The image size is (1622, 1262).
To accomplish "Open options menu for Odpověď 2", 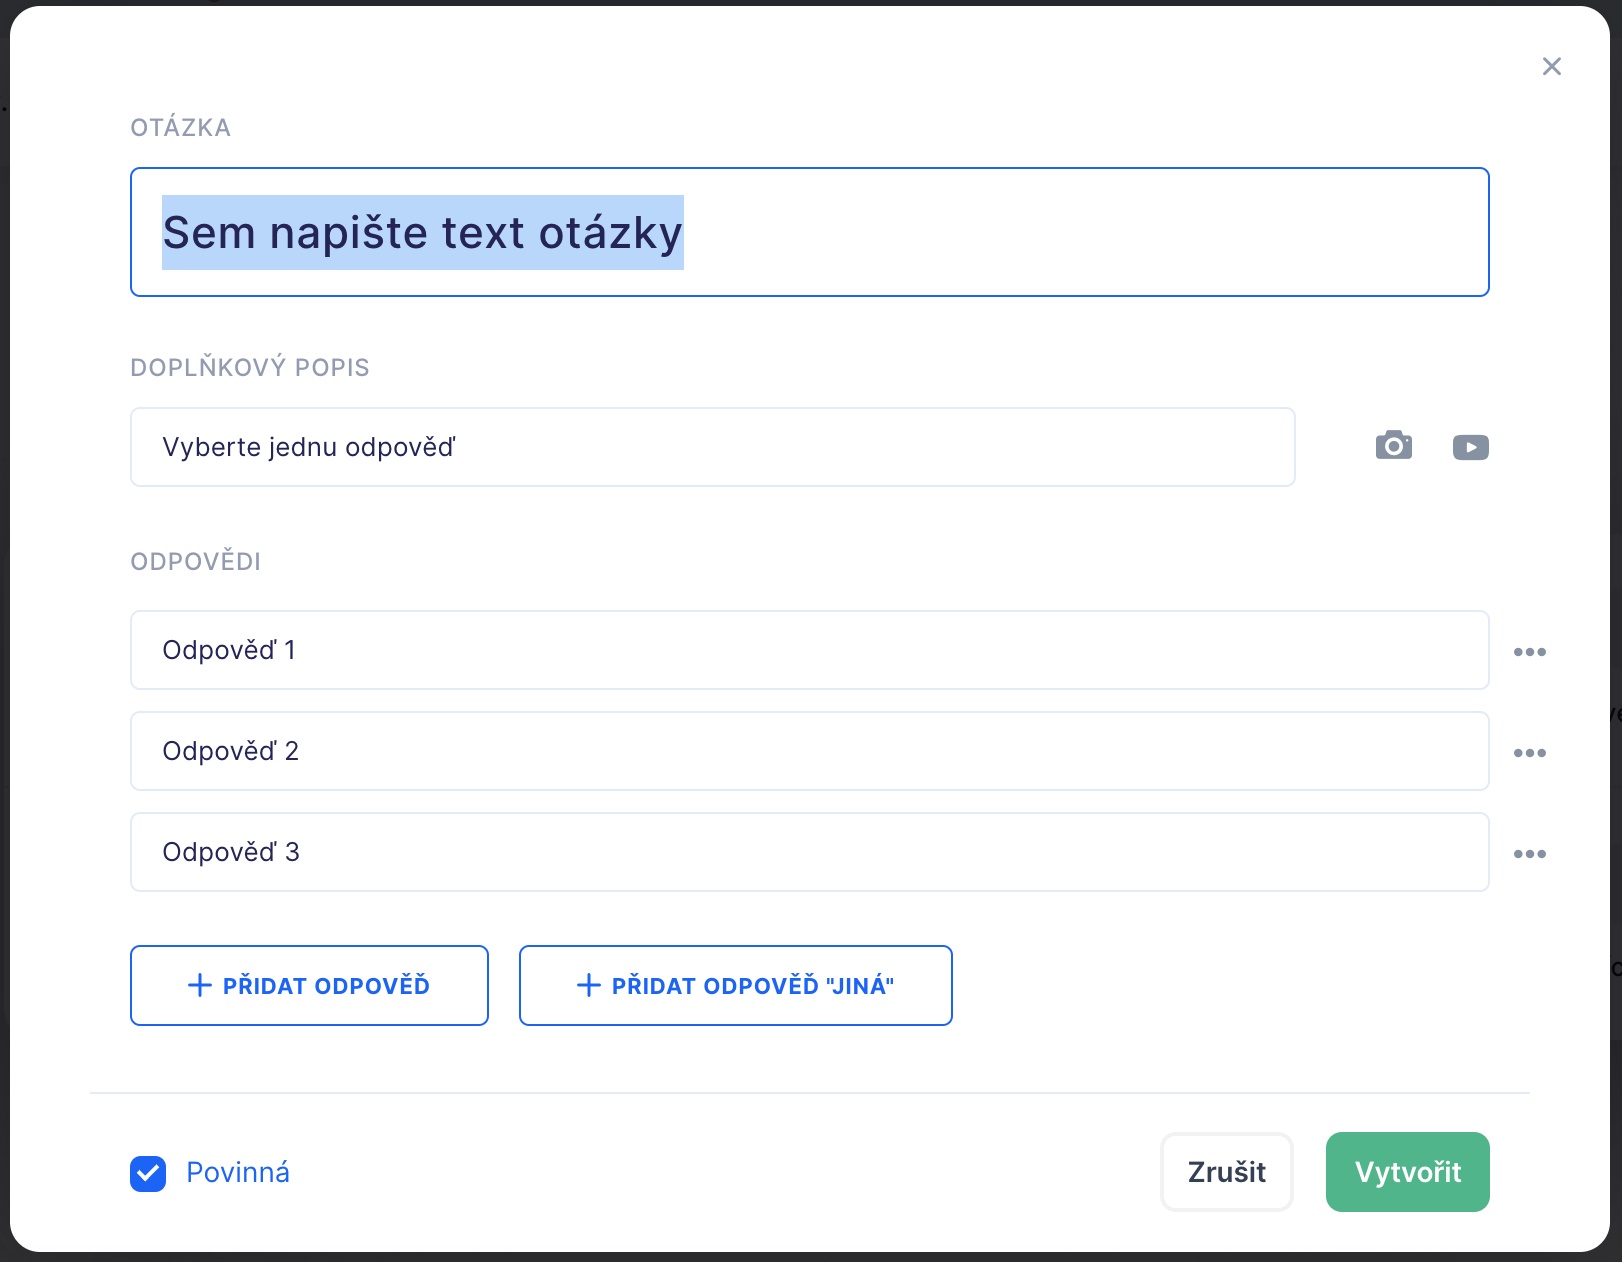I will point(1529,753).
